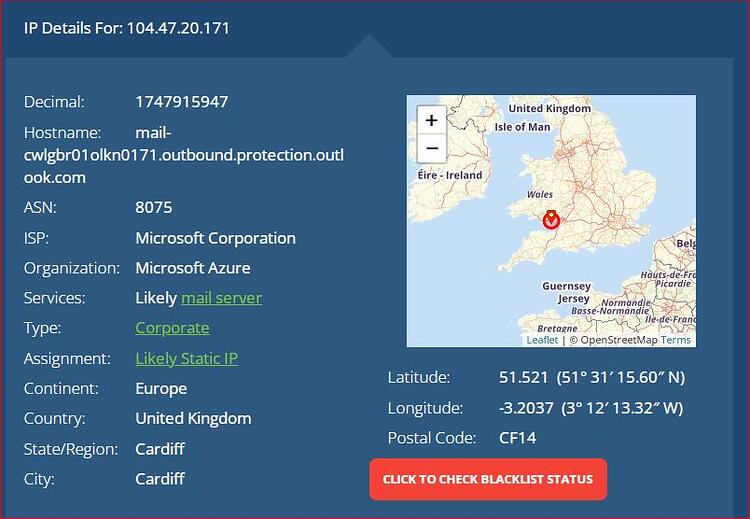750x519 pixels.
Task: Click the red location marker on map
Action: coord(551,220)
